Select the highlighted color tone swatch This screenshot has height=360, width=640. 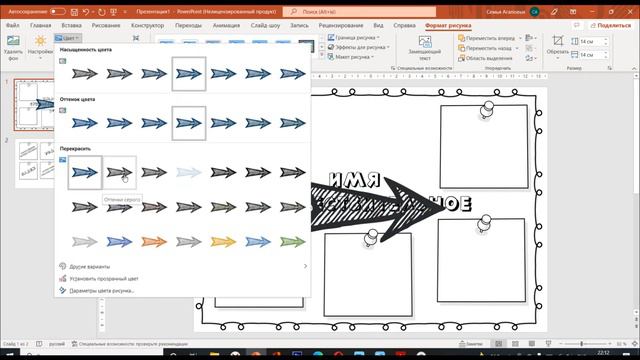point(189,123)
